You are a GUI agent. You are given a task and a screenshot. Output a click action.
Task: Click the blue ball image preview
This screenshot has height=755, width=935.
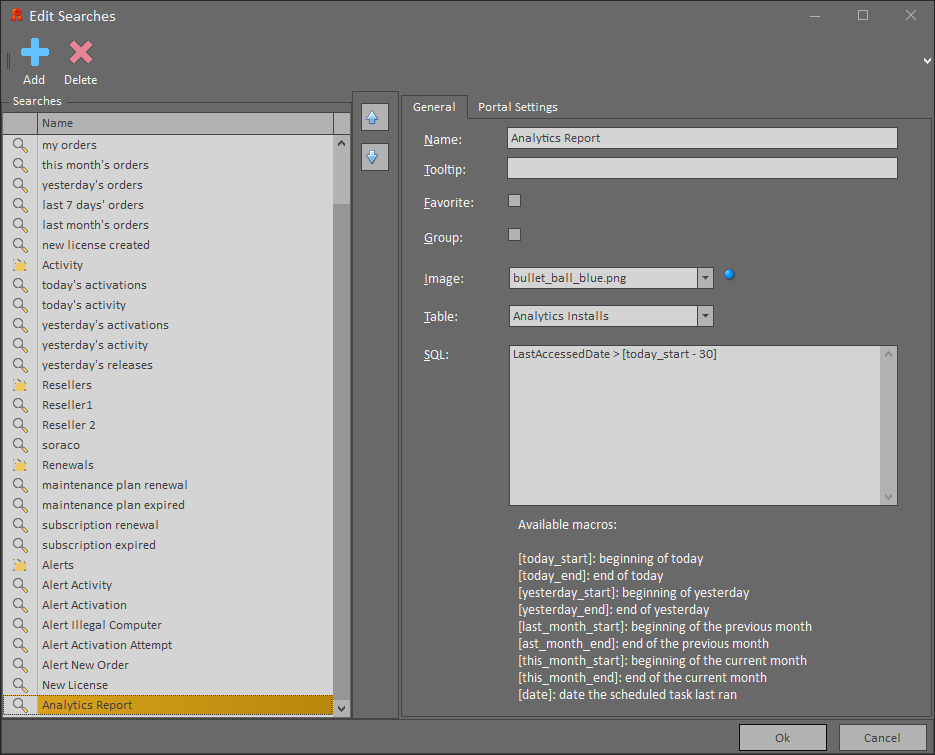point(729,275)
